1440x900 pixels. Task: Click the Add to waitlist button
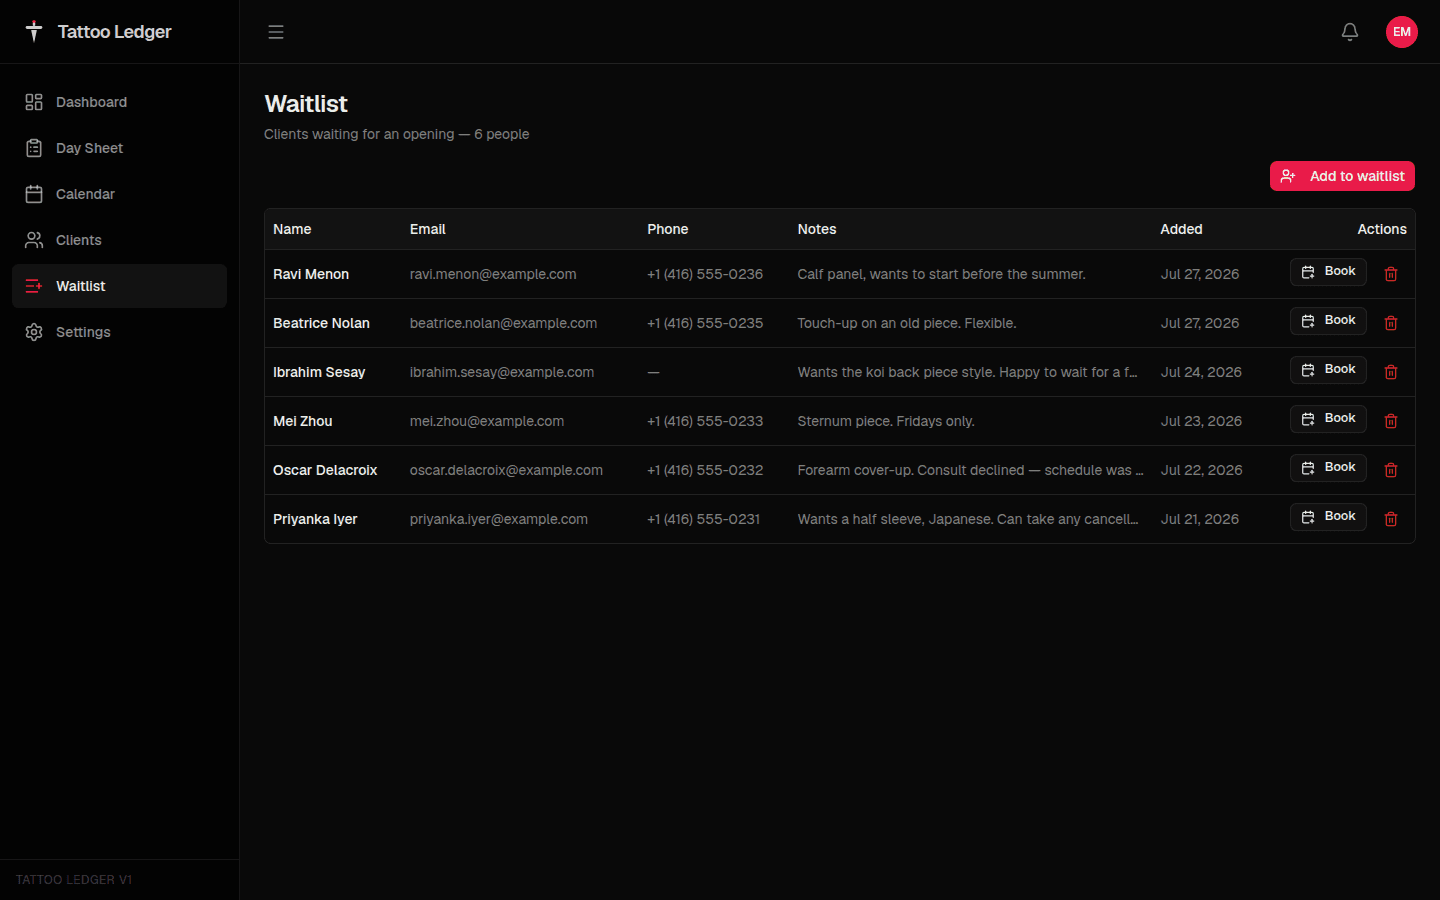coord(1342,176)
